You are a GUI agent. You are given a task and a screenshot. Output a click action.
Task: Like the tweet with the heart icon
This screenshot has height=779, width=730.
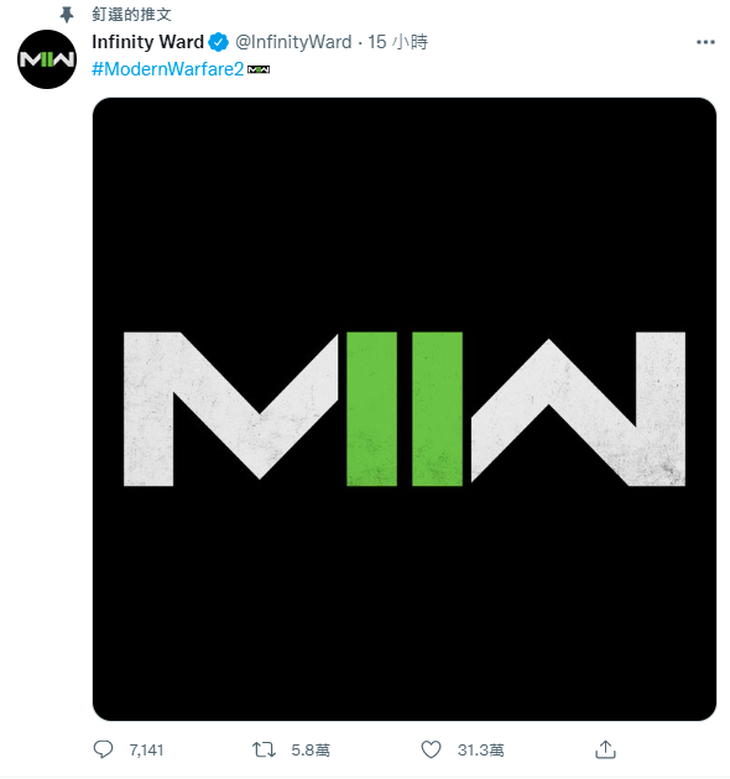coord(431,749)
